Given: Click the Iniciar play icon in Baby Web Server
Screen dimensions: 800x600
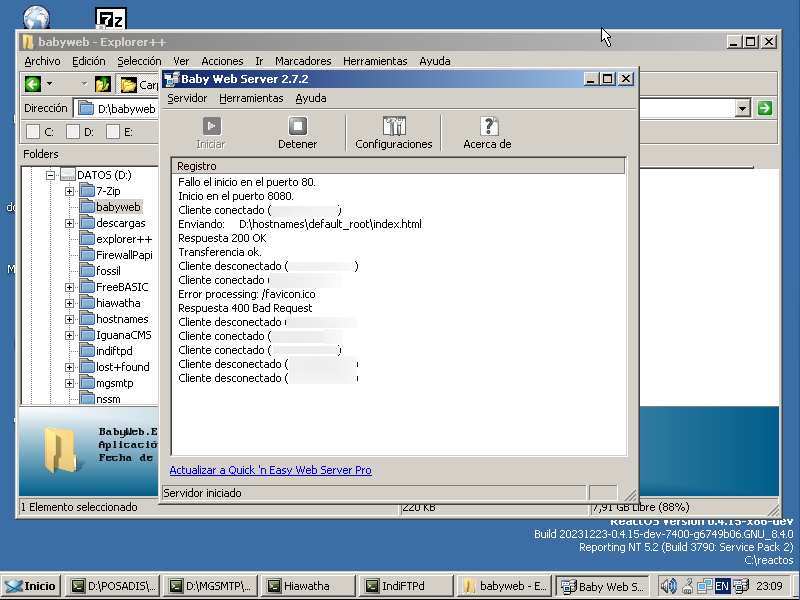Looking at the screenshot, I should point(211,126).
